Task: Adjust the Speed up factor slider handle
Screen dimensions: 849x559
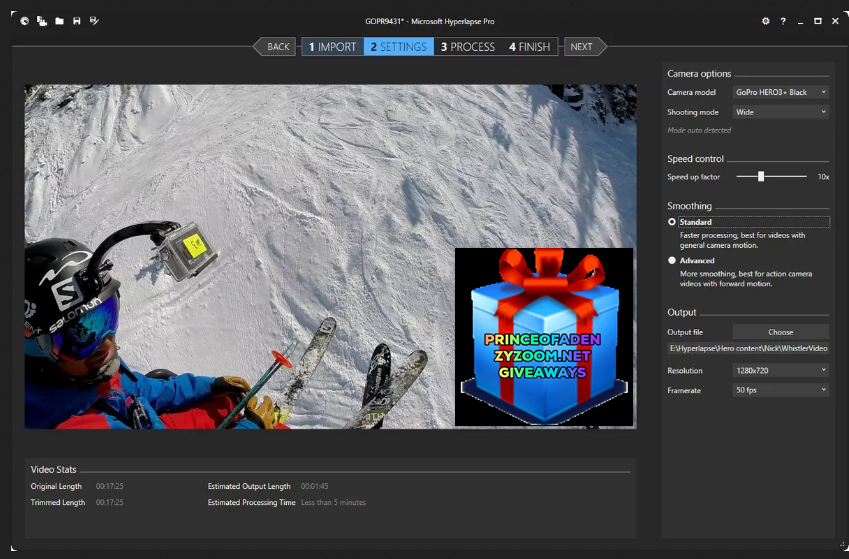Action: (x=761, y=177)
